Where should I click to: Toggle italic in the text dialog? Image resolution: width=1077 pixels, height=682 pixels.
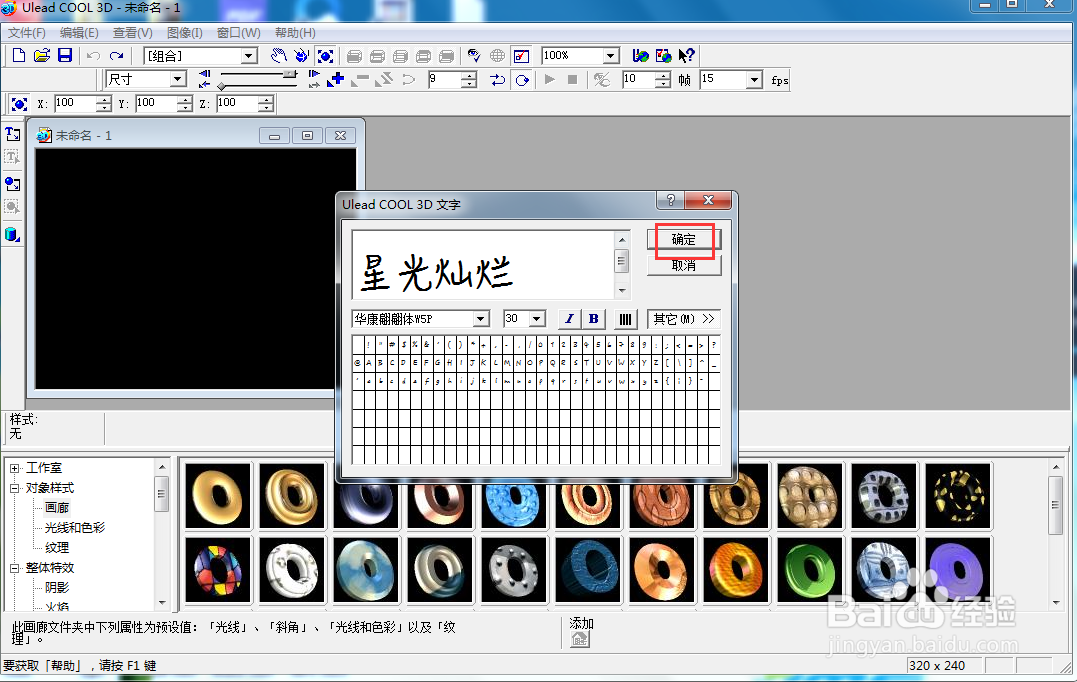point(569,319)
